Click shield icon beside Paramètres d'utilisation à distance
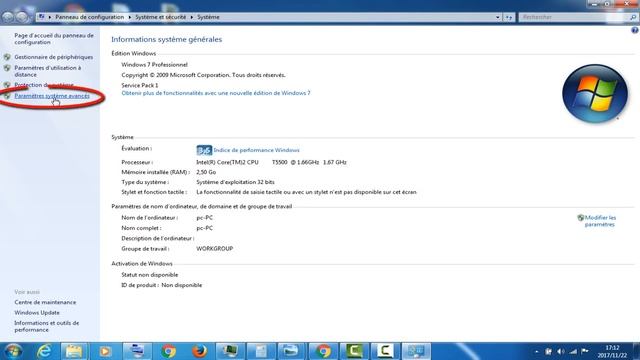The width and height of the screenshot is (640, 360). pos(7,68)
